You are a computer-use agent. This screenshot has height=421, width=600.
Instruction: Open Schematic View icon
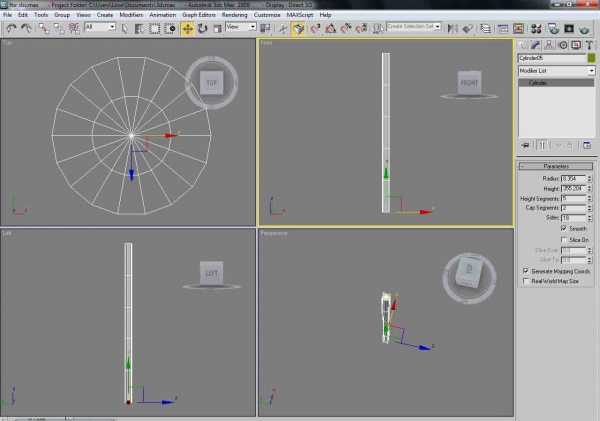[x=518, y=29]
